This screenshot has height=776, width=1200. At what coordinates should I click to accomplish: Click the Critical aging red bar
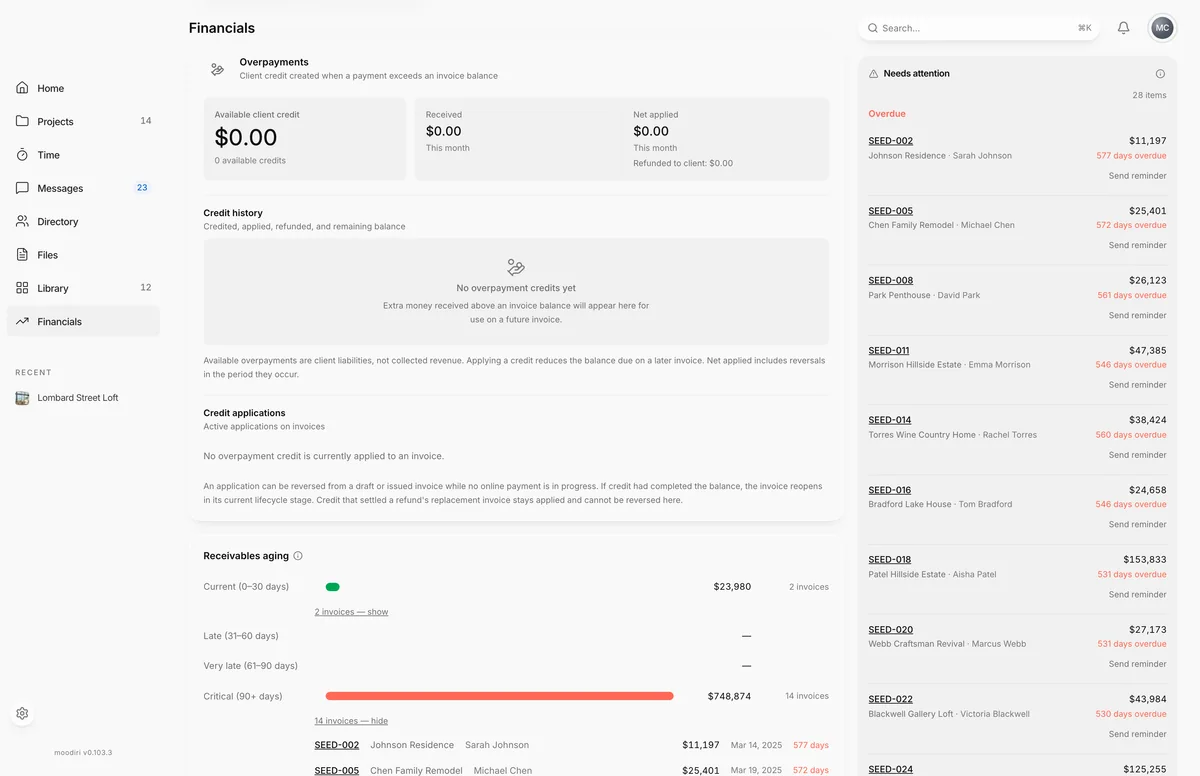pos(500,696)
